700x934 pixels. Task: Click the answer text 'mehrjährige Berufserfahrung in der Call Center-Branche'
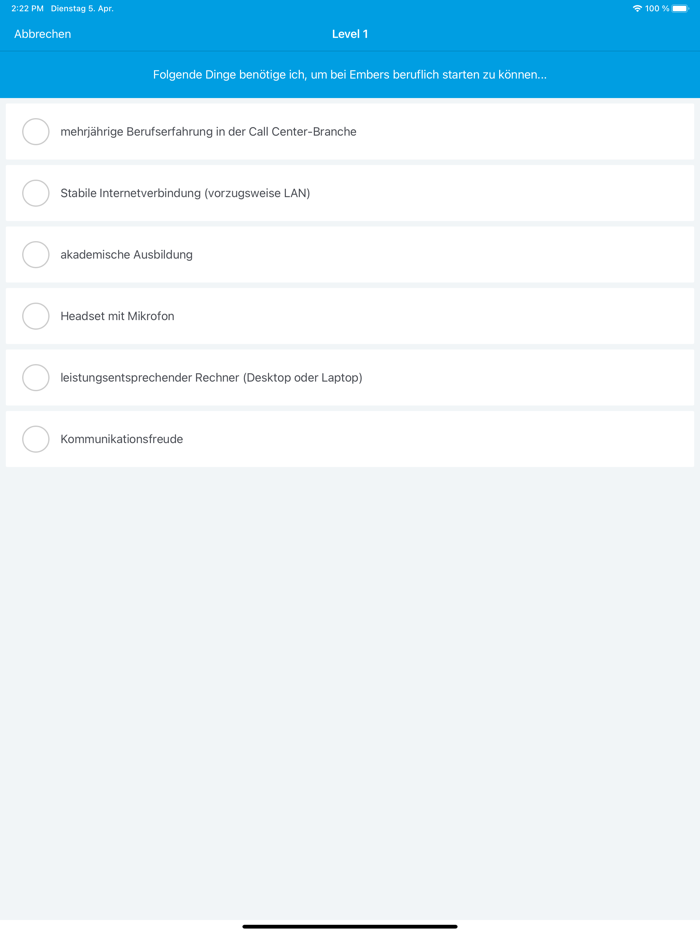(x=208, y=132)
